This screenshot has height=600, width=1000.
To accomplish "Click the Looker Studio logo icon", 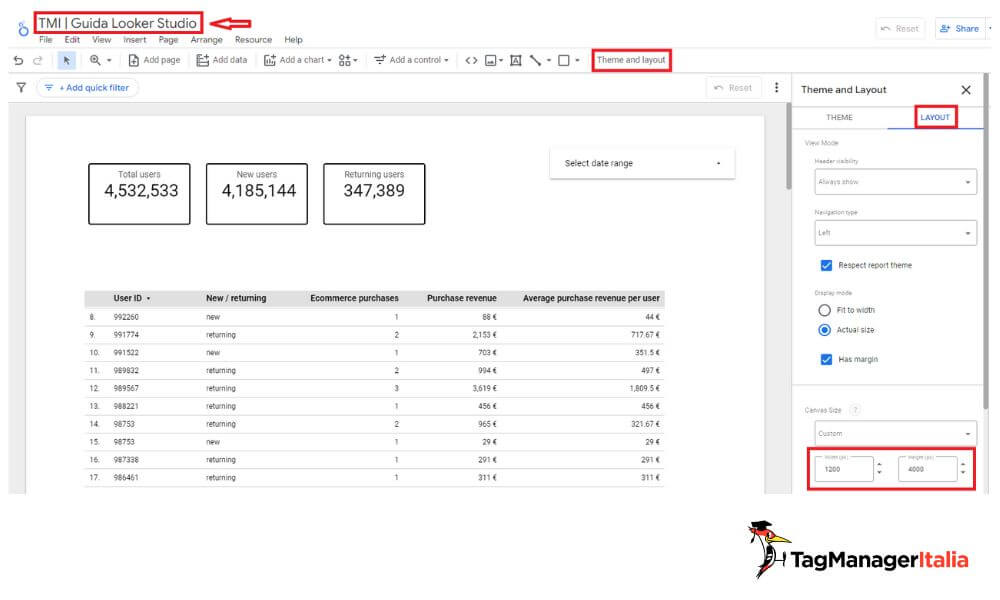I will coord(23,29).
